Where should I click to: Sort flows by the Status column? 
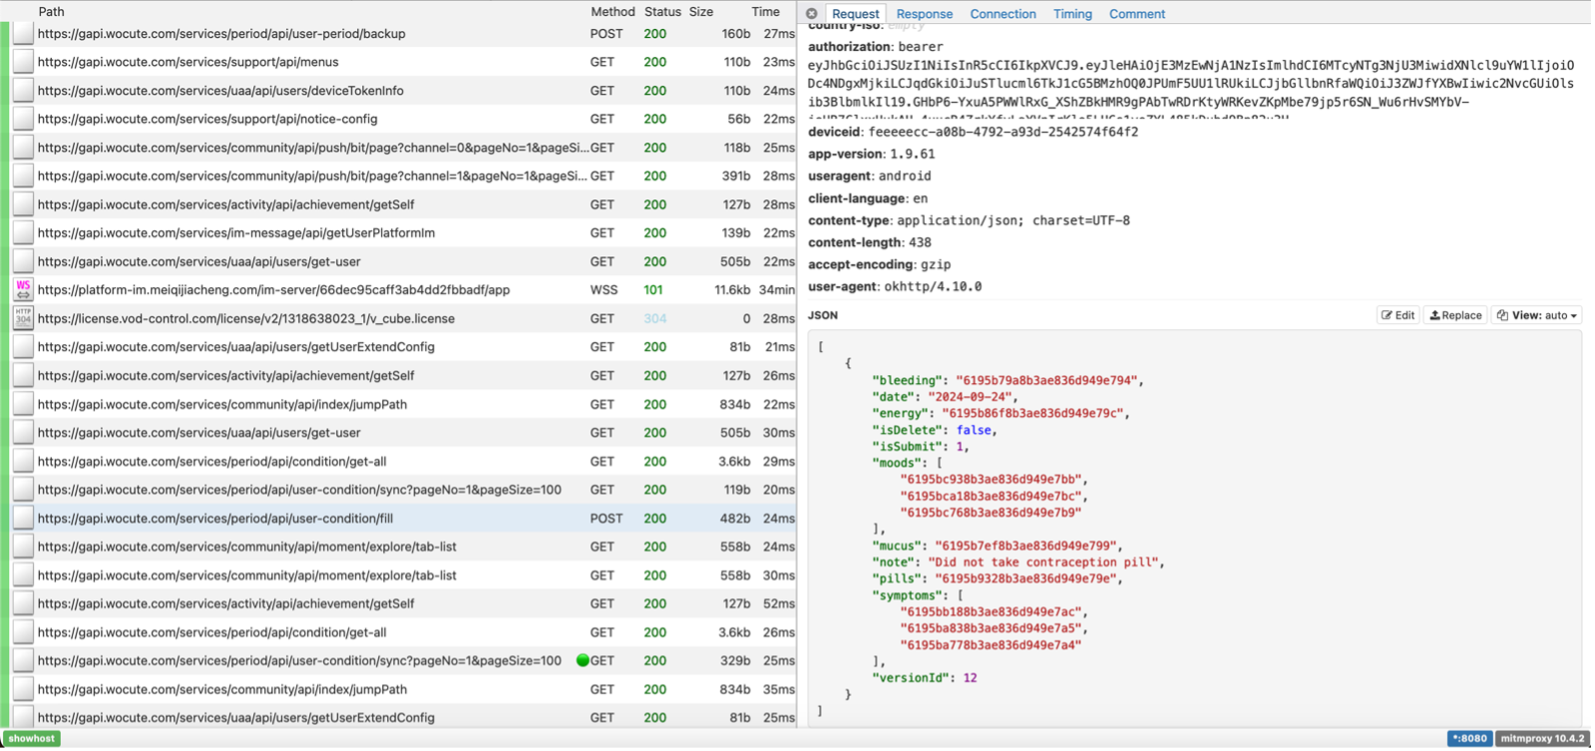pyautogui.click(x=661, y=12)
